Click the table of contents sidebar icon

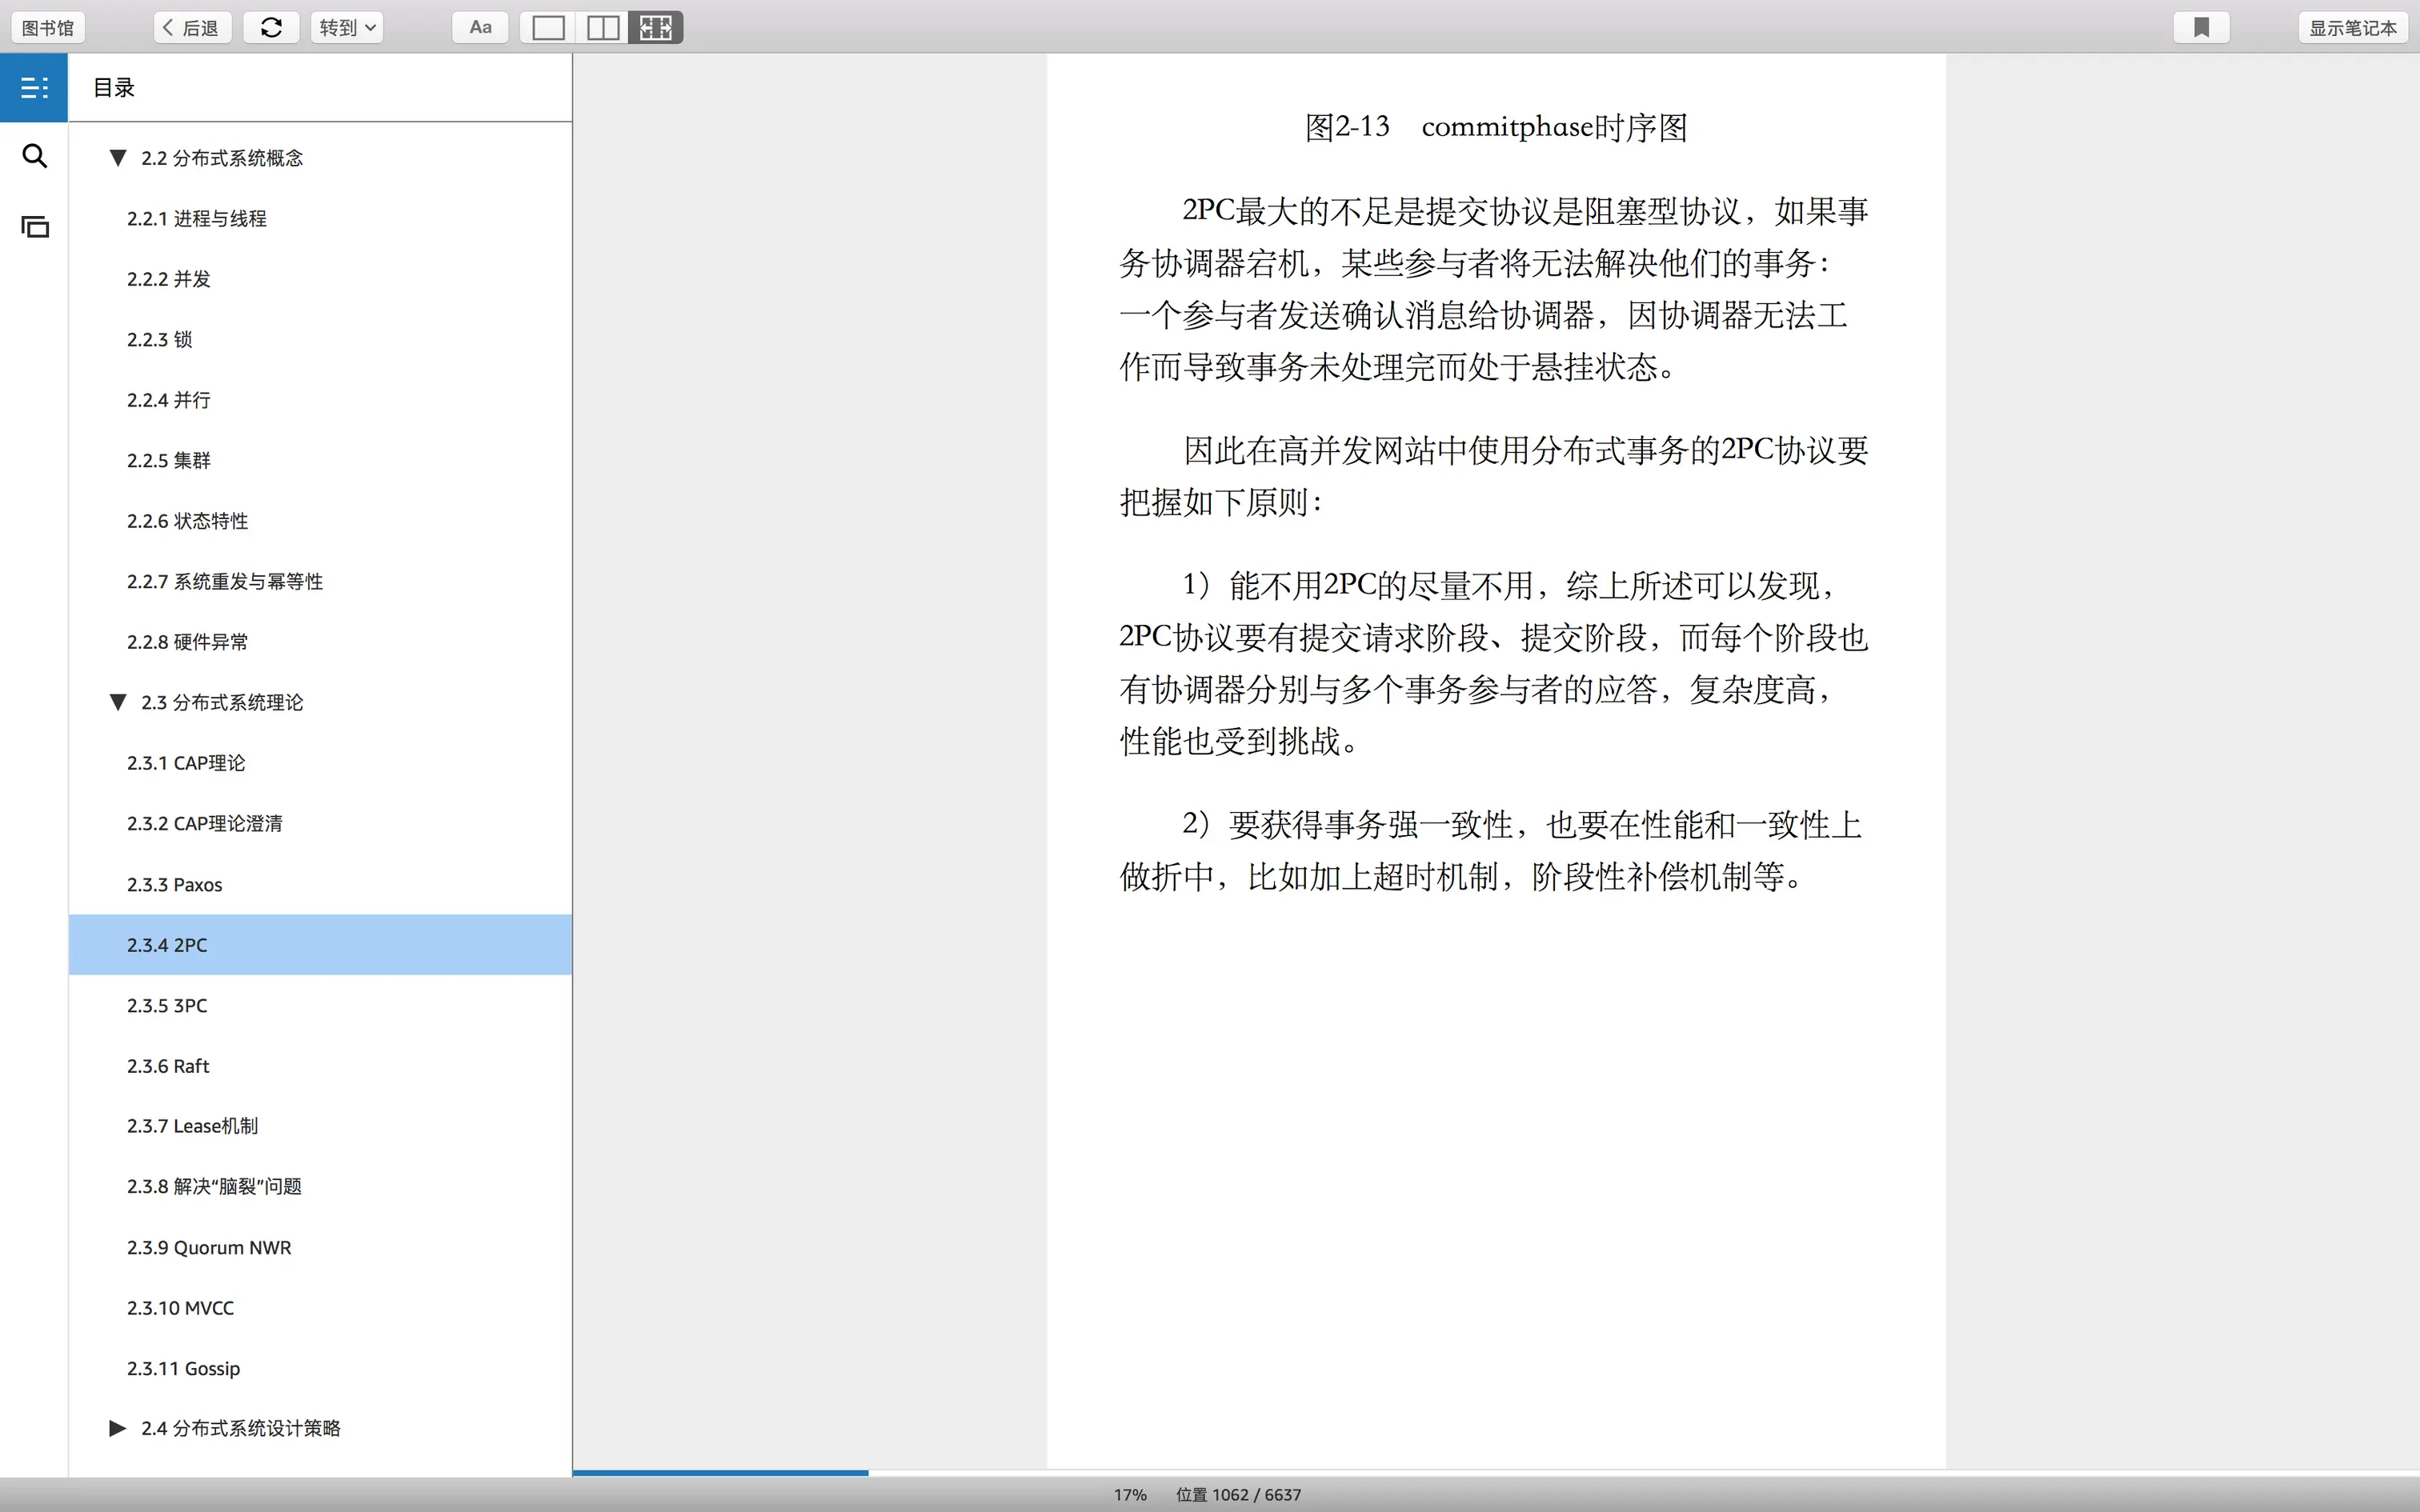point(34,88)
